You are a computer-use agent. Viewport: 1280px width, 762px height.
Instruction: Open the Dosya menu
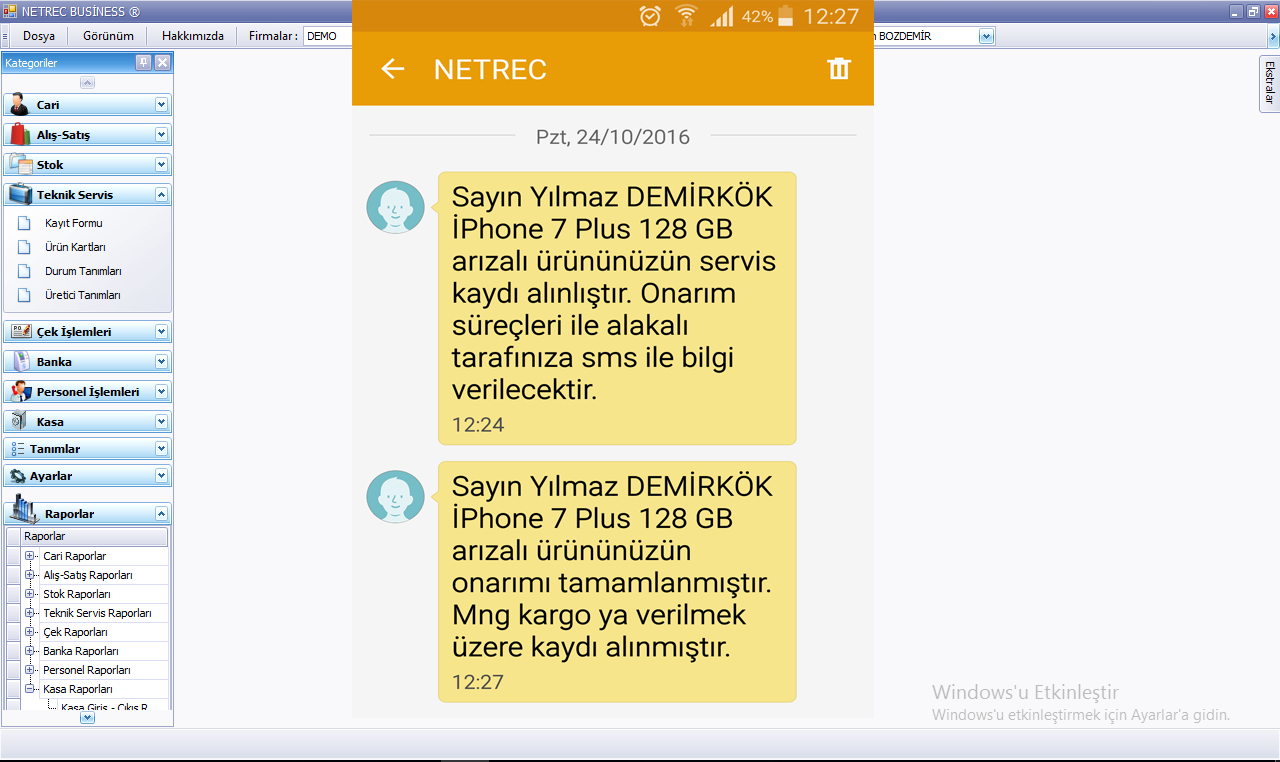pyautogui.click(x=39, y=36)
